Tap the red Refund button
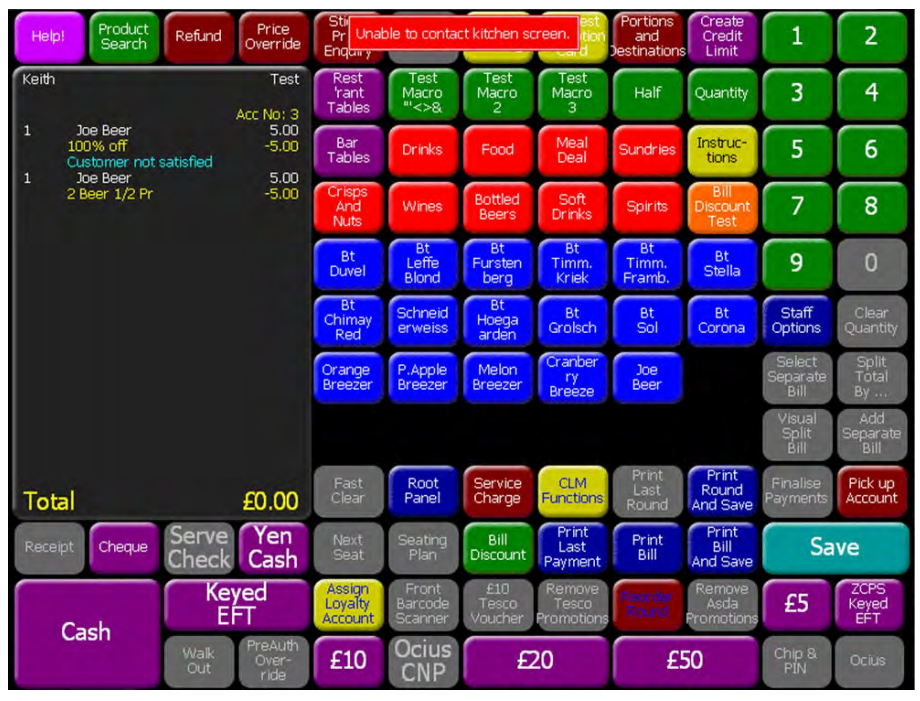Viewport: 920px width, 701px height. tap(198, 37)
